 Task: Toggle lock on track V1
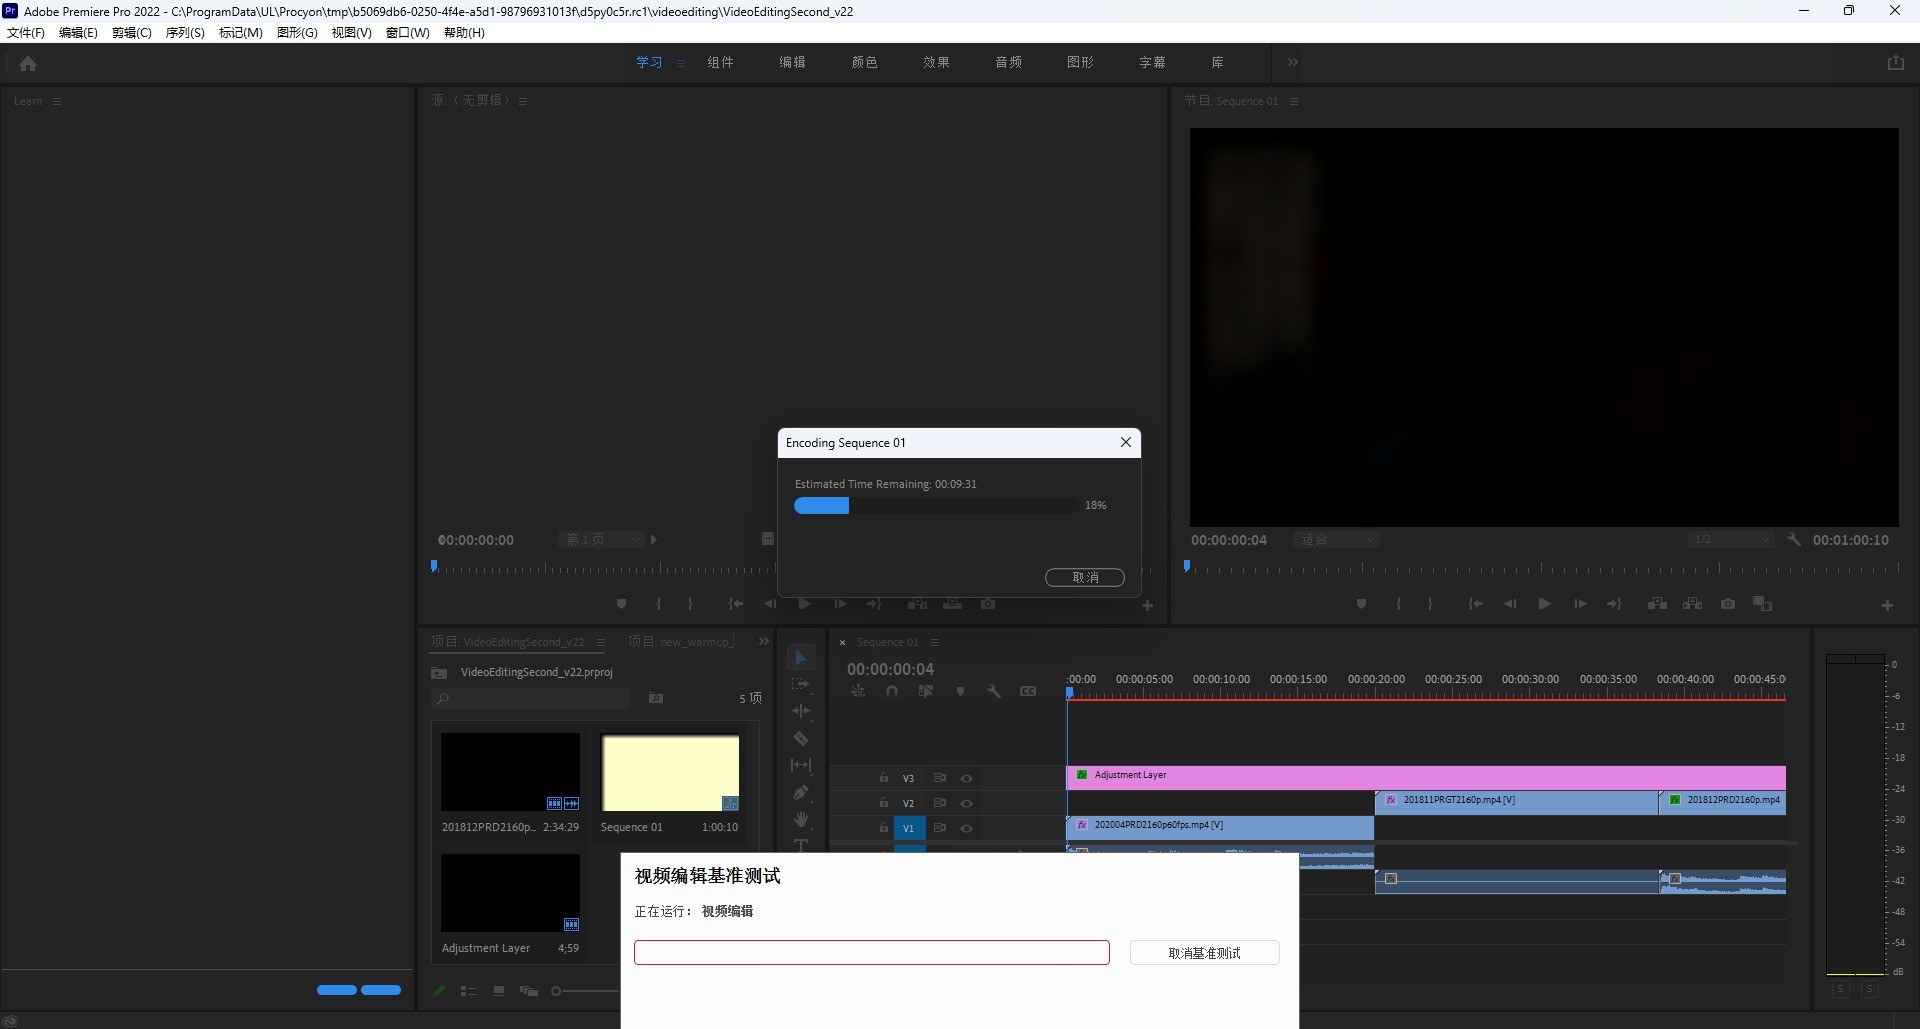click(883, 828)
